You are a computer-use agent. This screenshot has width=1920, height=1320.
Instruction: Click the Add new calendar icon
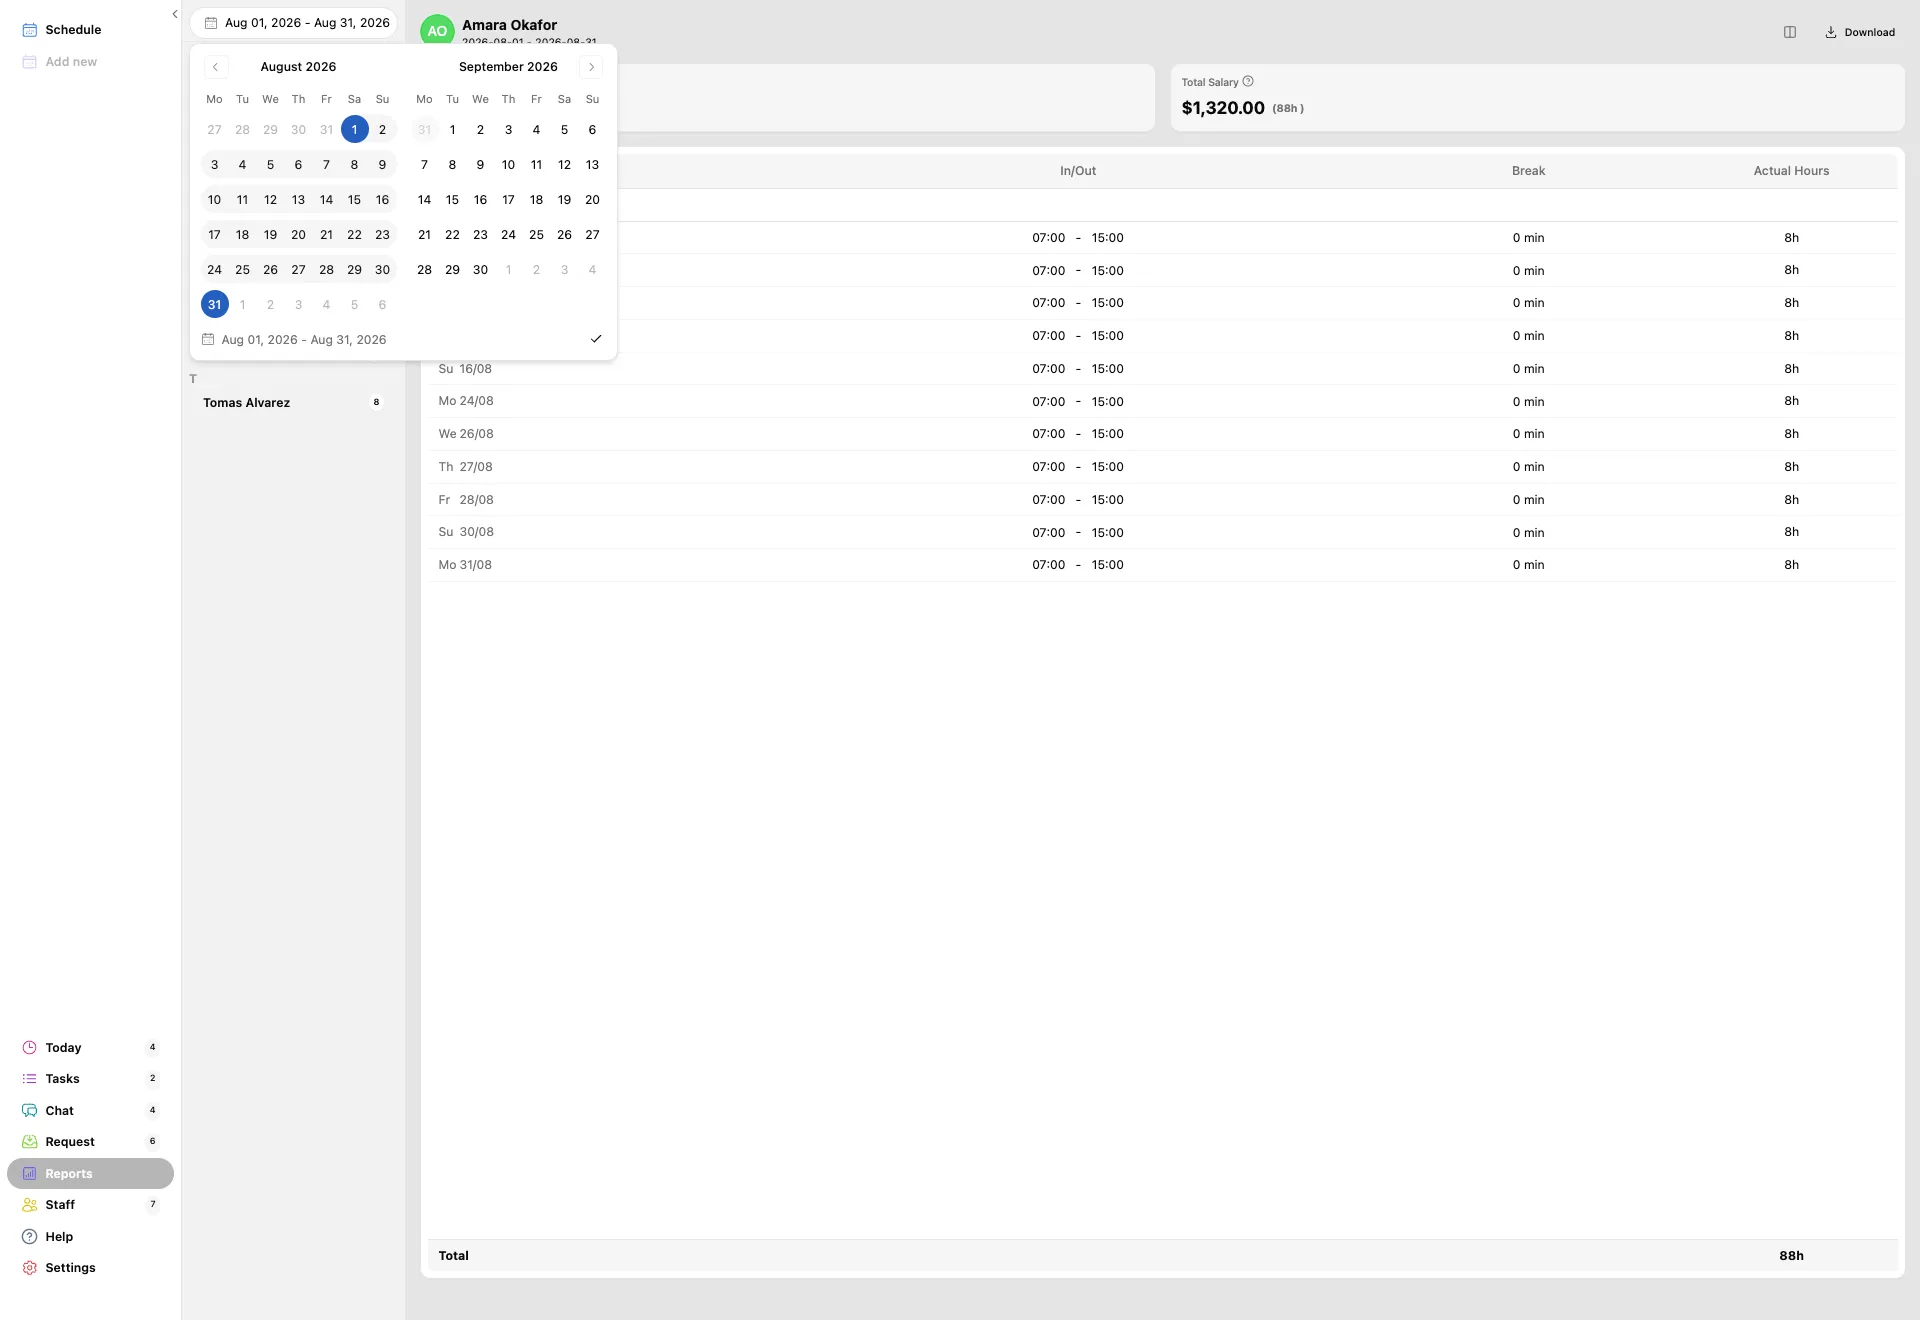point(30,62)
